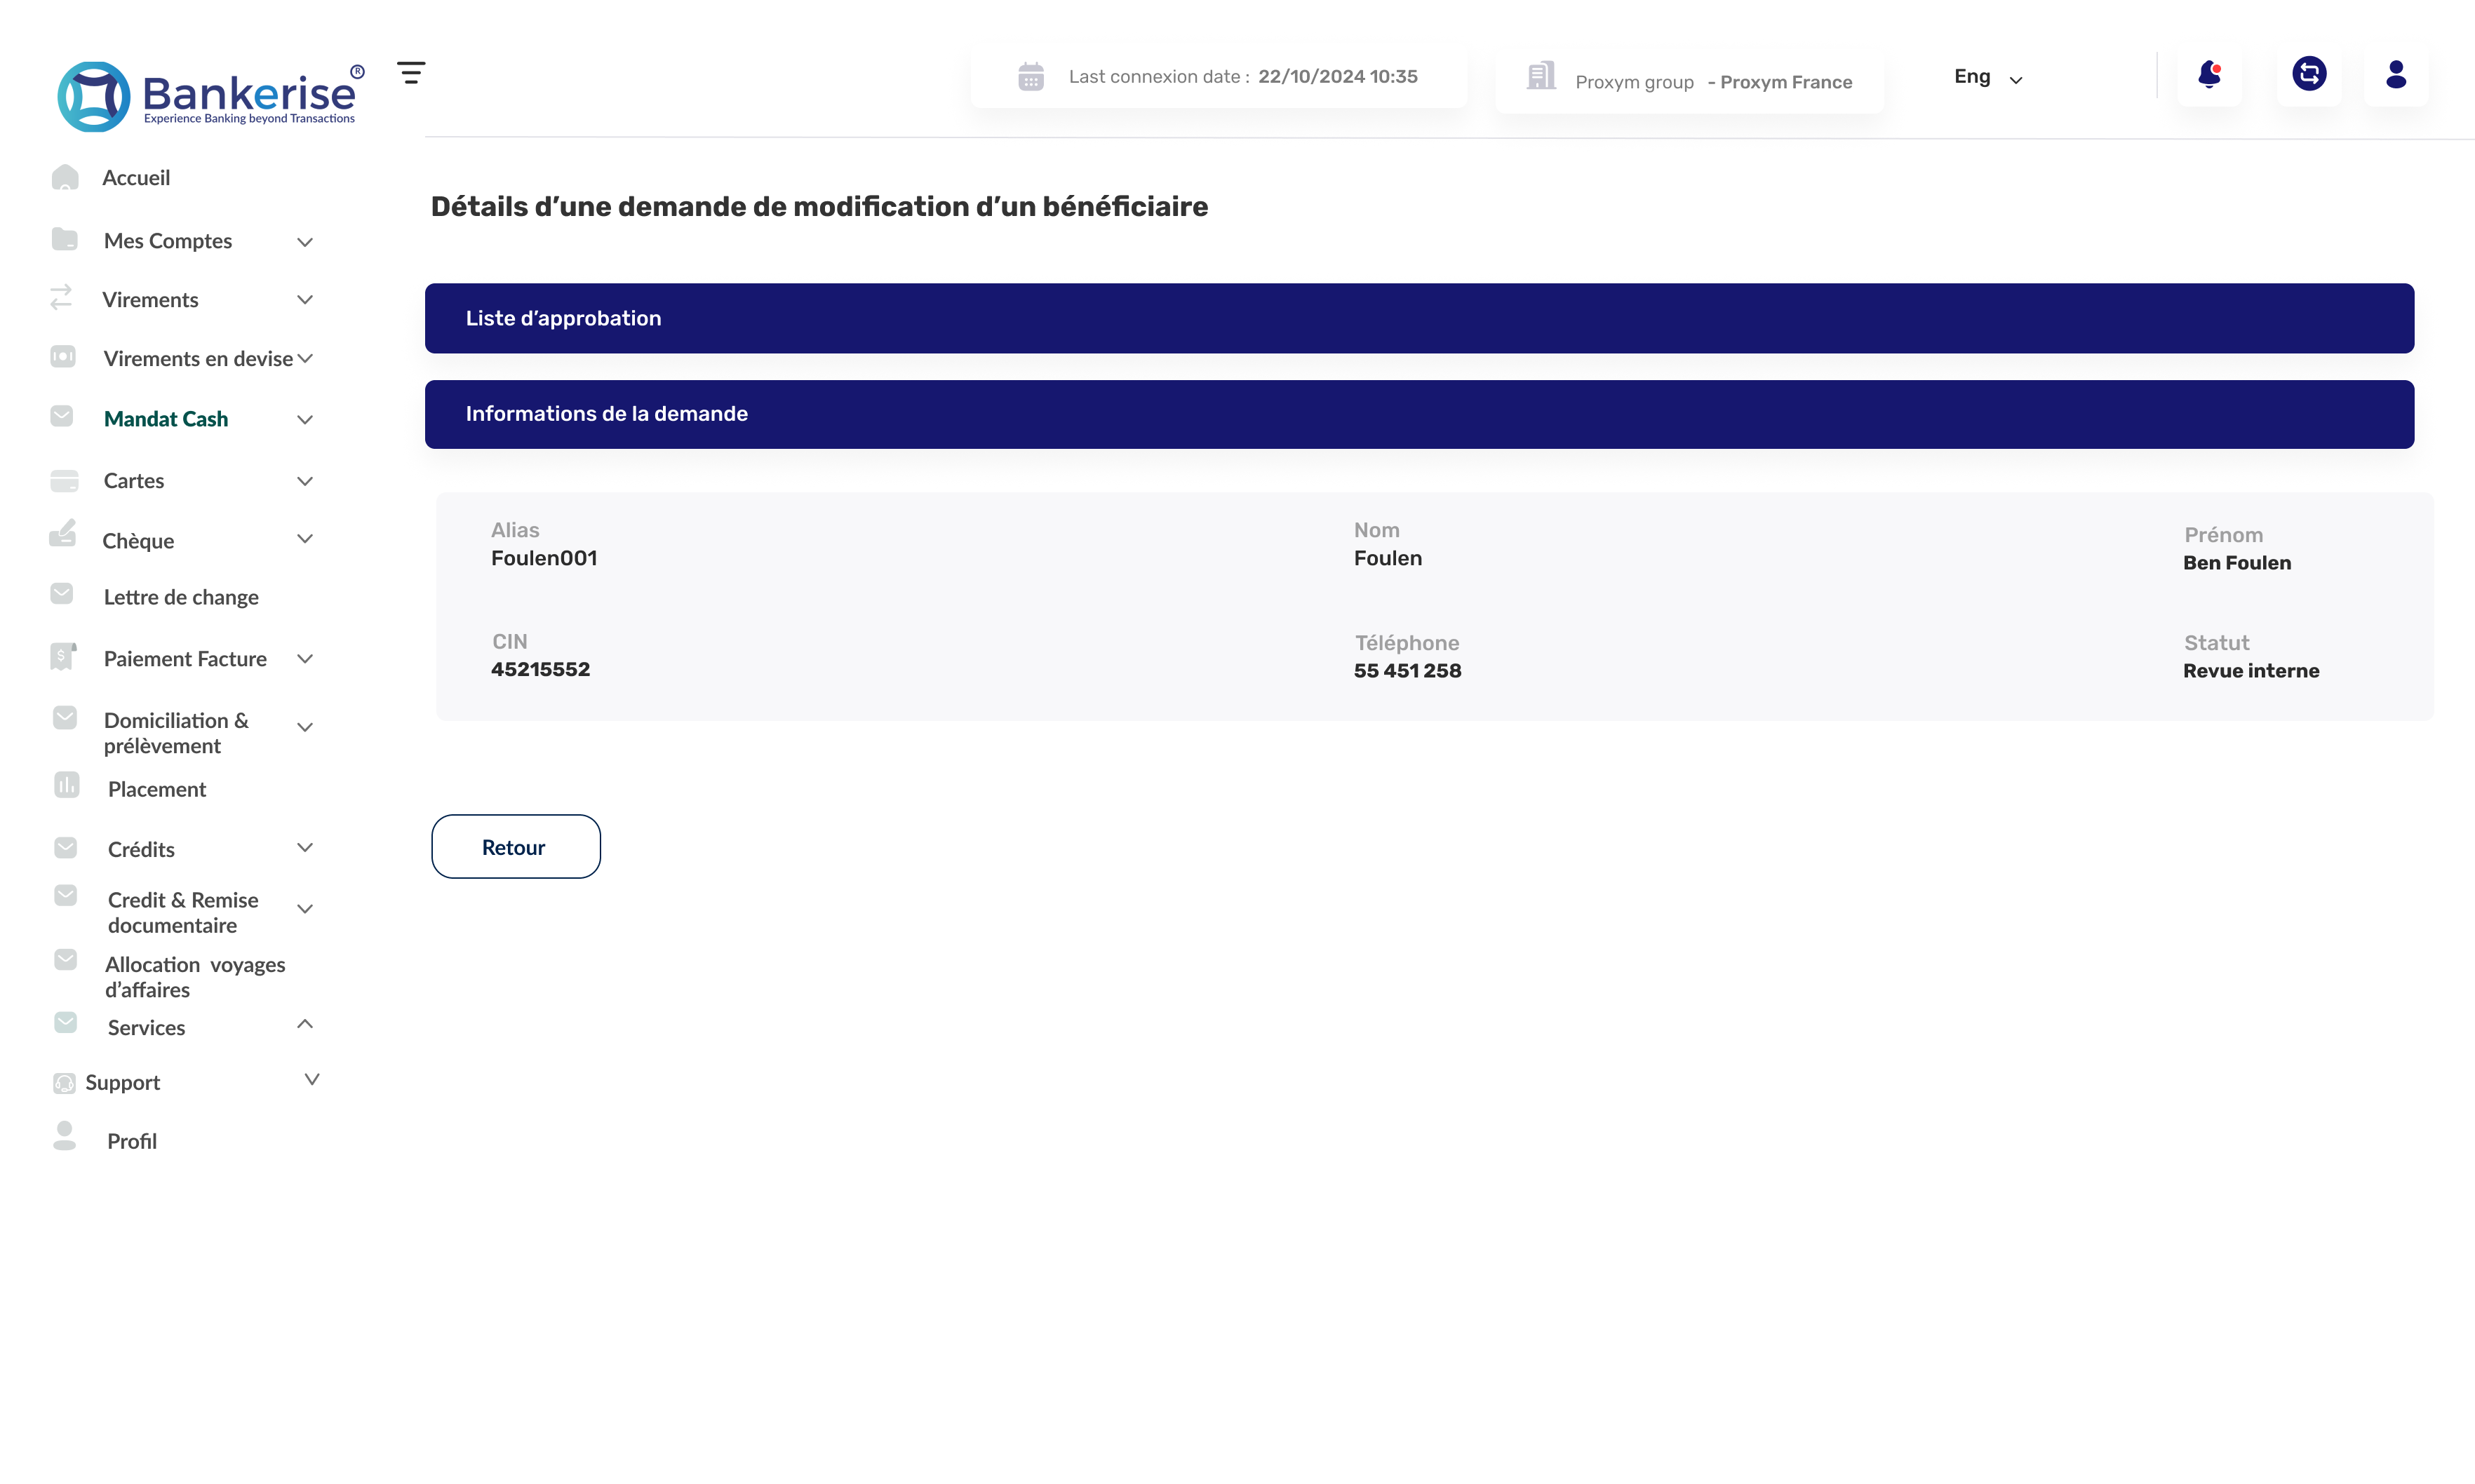Expand the Virements en devise chevron
The height and width of the screenshot is (1484, 2475).
(x=305, y=358)
